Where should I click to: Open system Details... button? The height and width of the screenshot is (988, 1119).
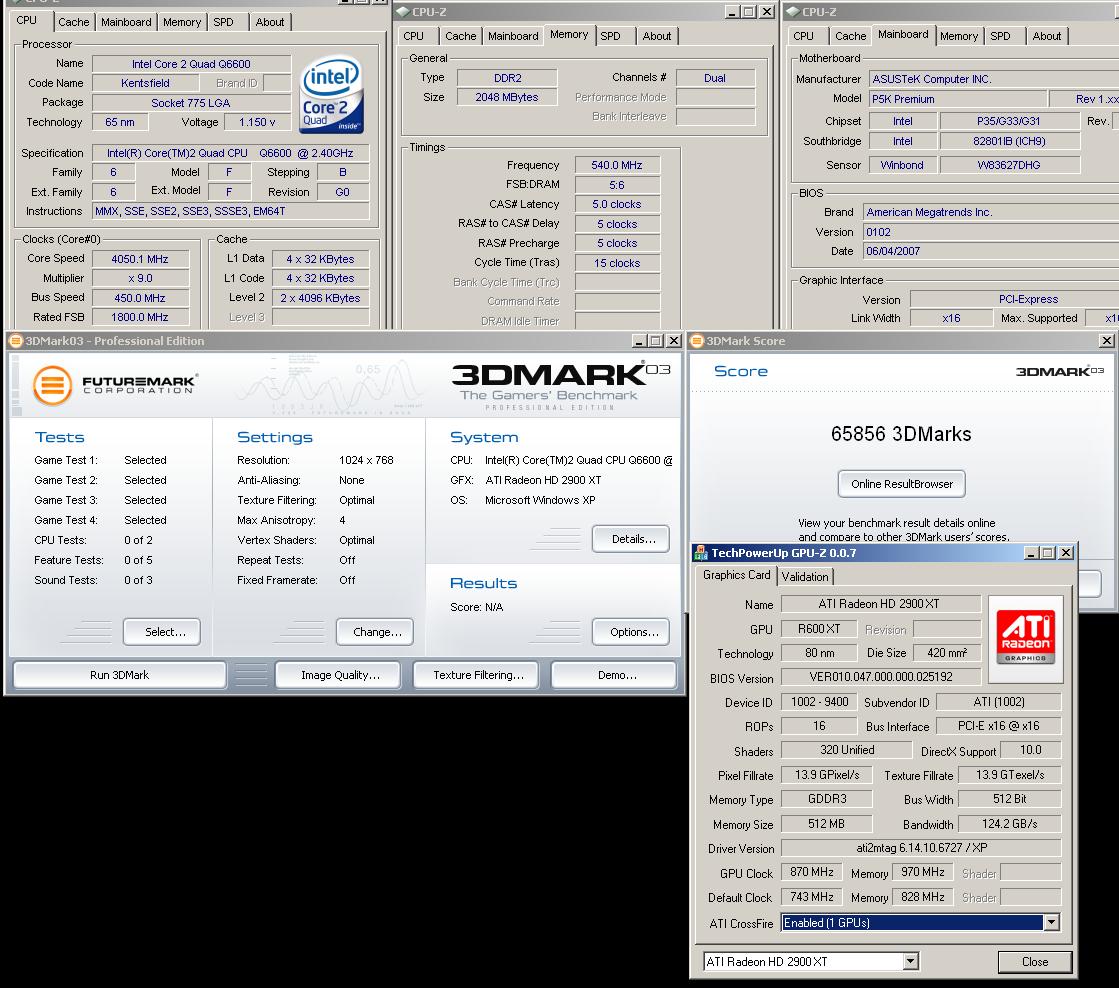(x=631, y=539)
